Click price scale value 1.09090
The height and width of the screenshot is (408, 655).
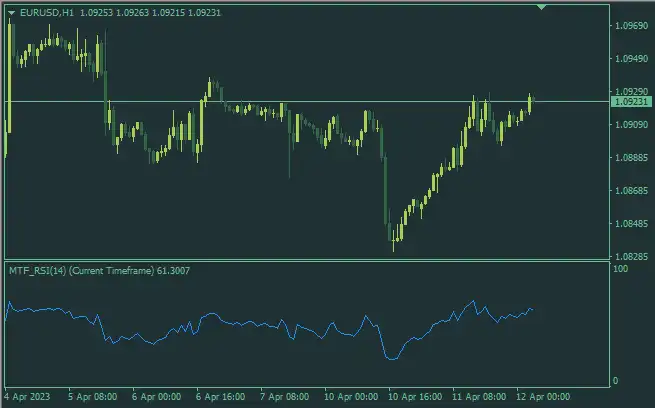(x=631, y=124)
